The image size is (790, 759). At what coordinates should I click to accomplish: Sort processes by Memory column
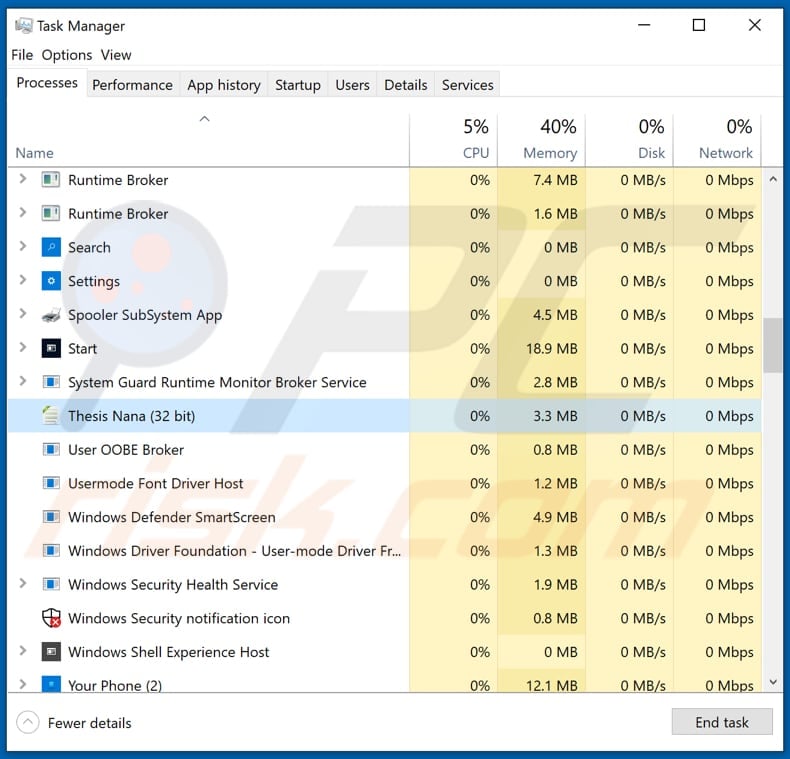[541, 141]
